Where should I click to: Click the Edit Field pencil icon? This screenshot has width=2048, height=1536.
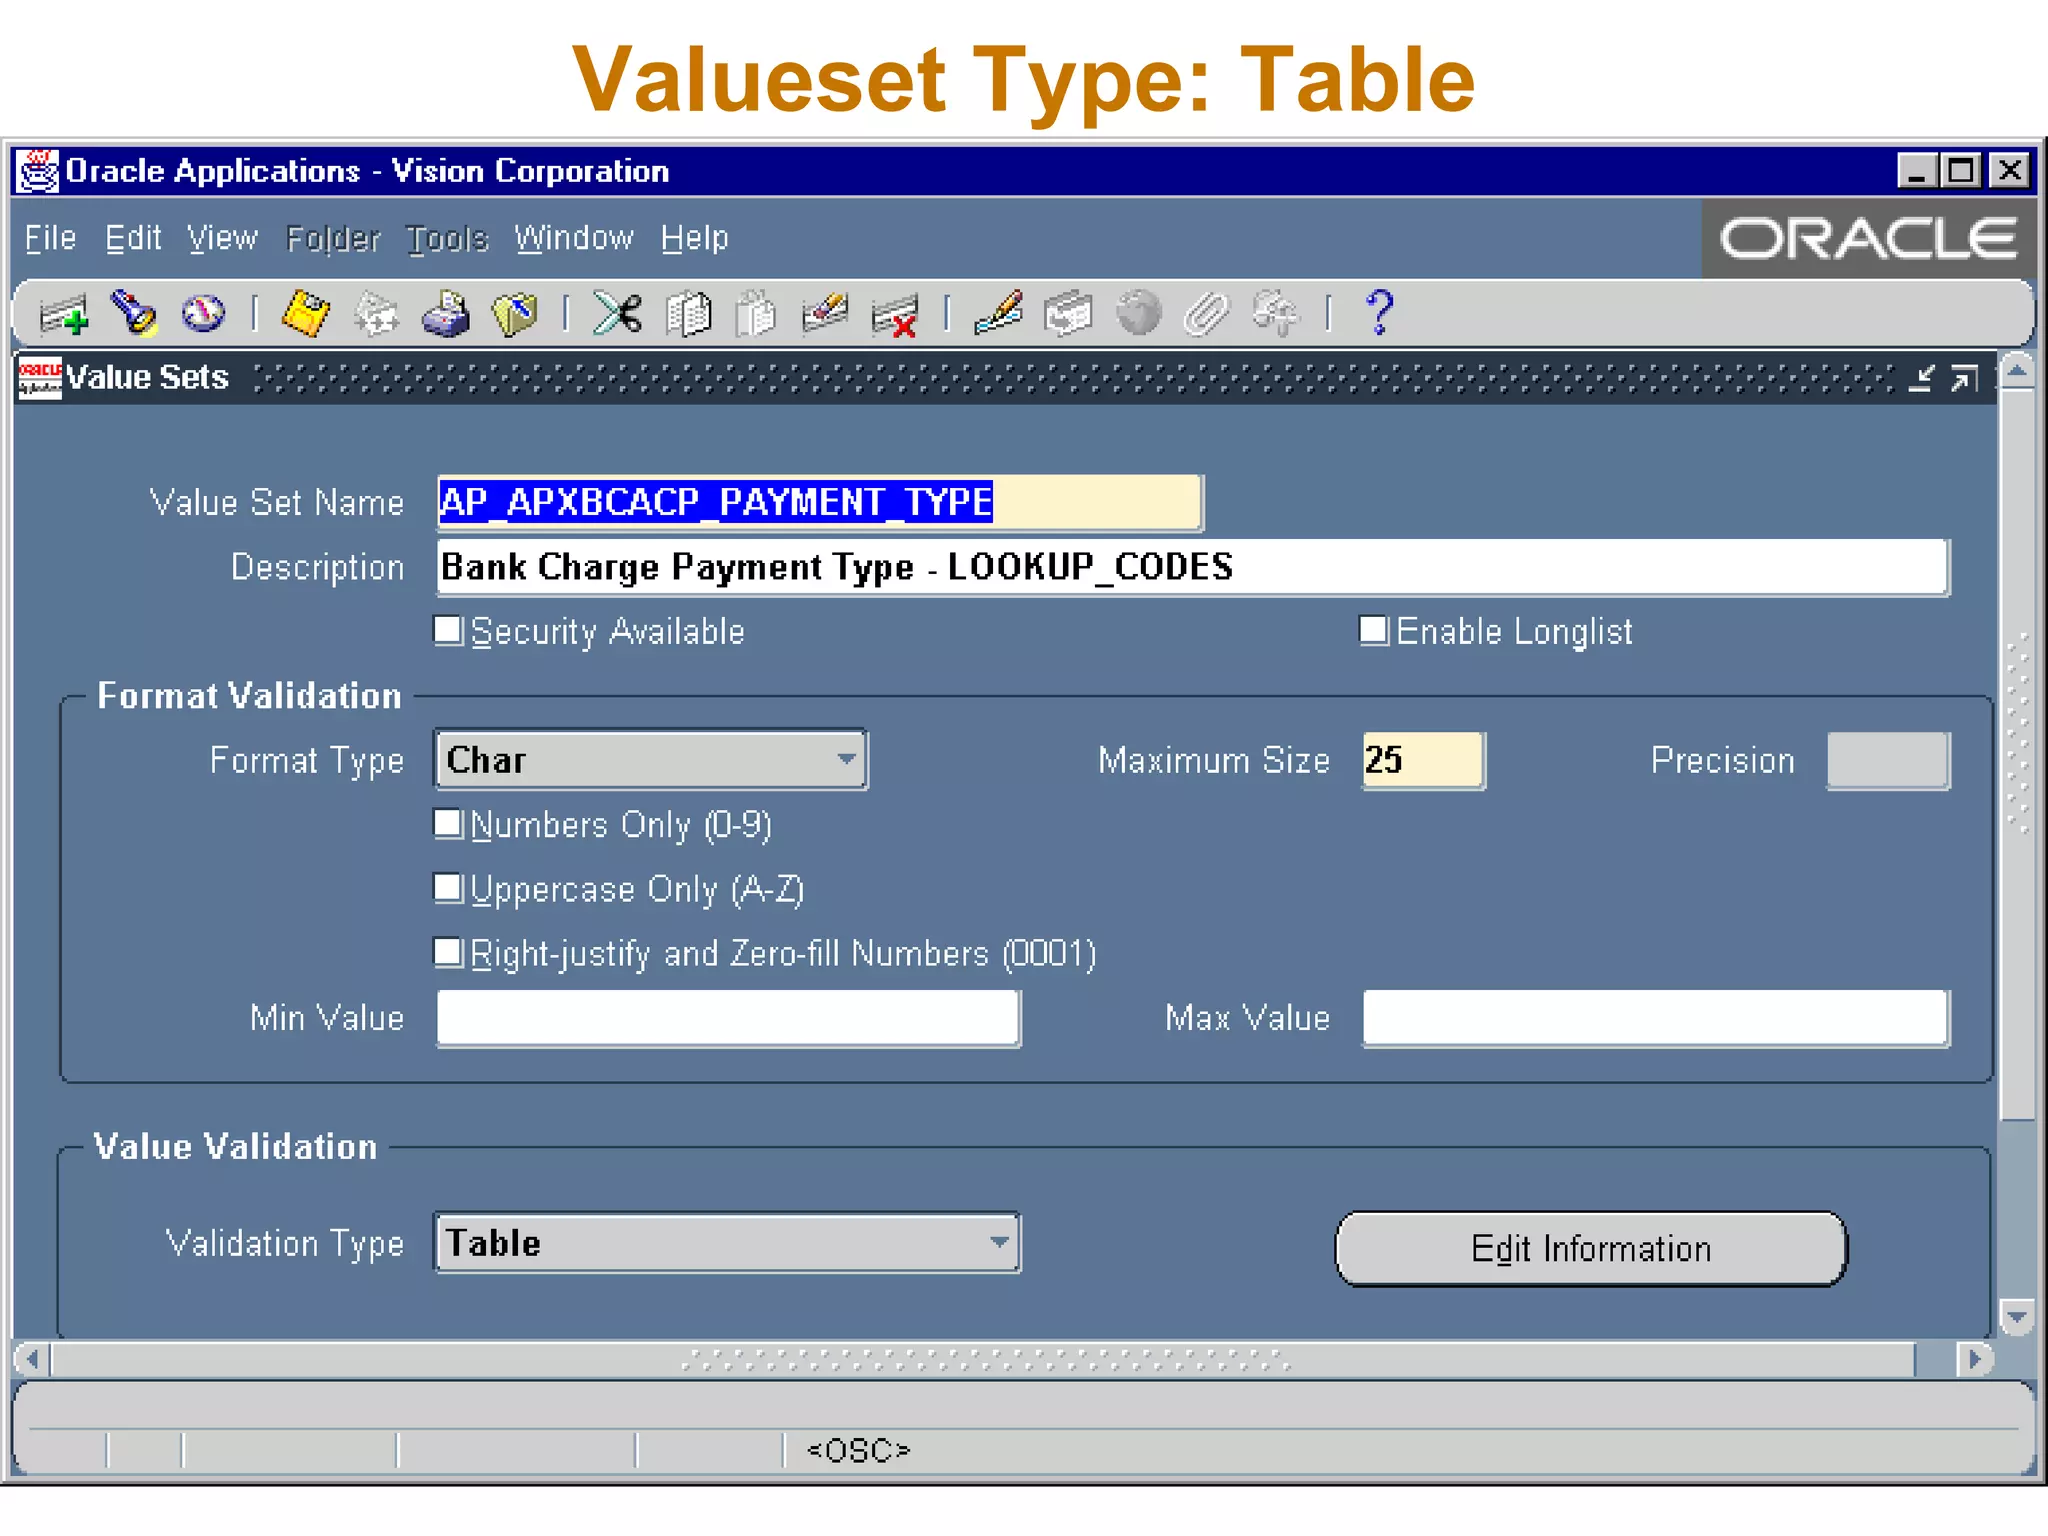[x=998, y=313]
